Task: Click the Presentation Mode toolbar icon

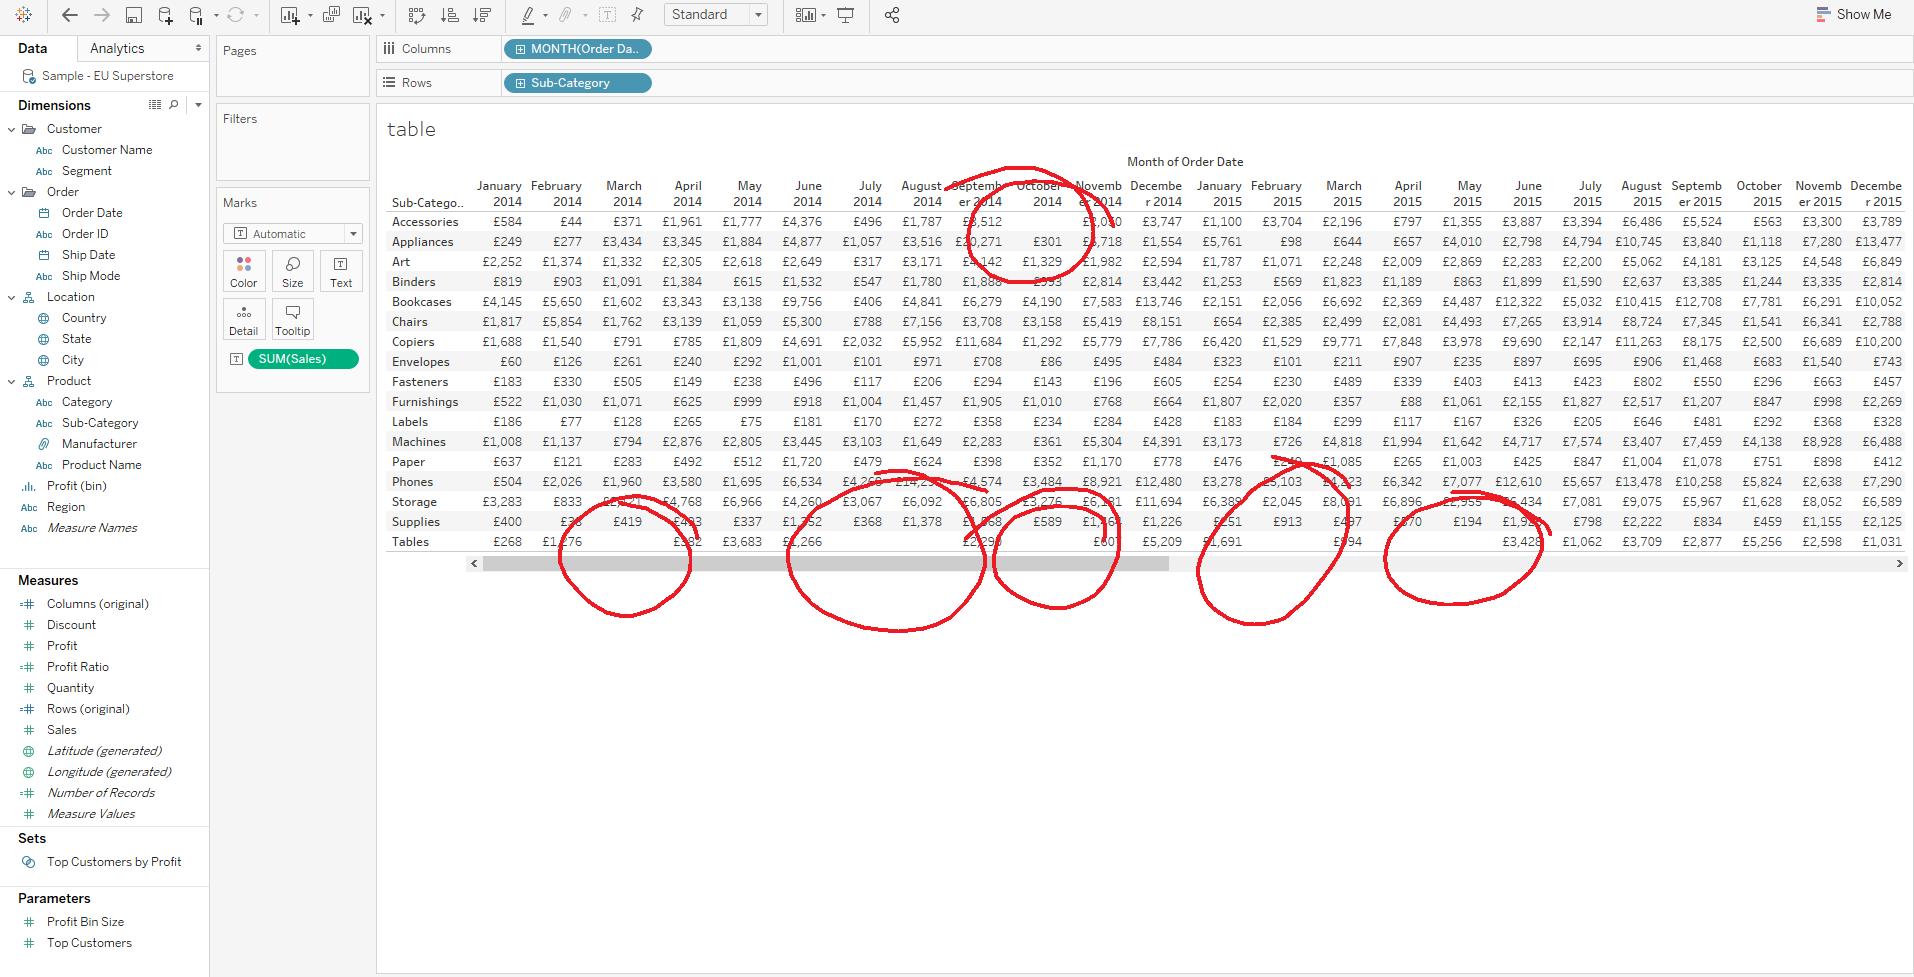Action: pyautogui.click(x=845, y=15)
